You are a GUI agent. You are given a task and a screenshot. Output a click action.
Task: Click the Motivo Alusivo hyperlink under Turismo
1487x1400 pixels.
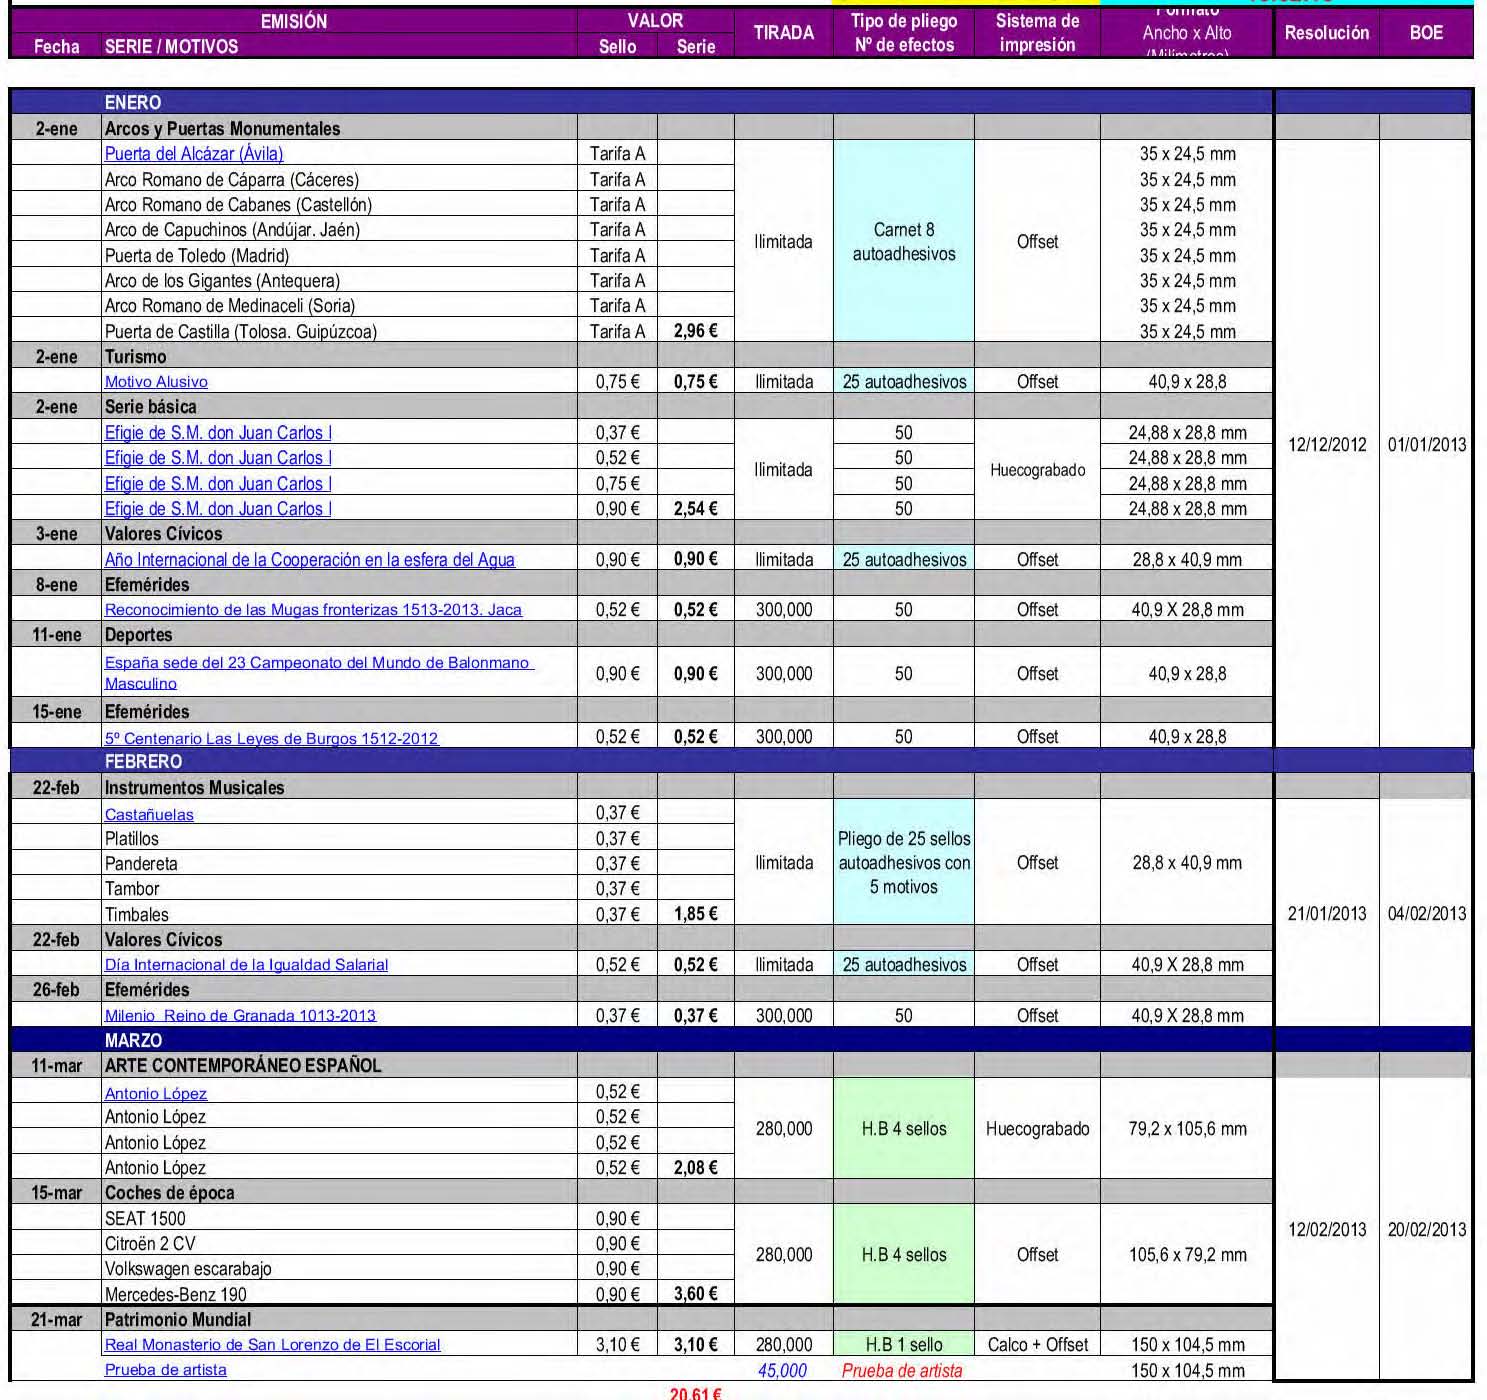point(156,382)
